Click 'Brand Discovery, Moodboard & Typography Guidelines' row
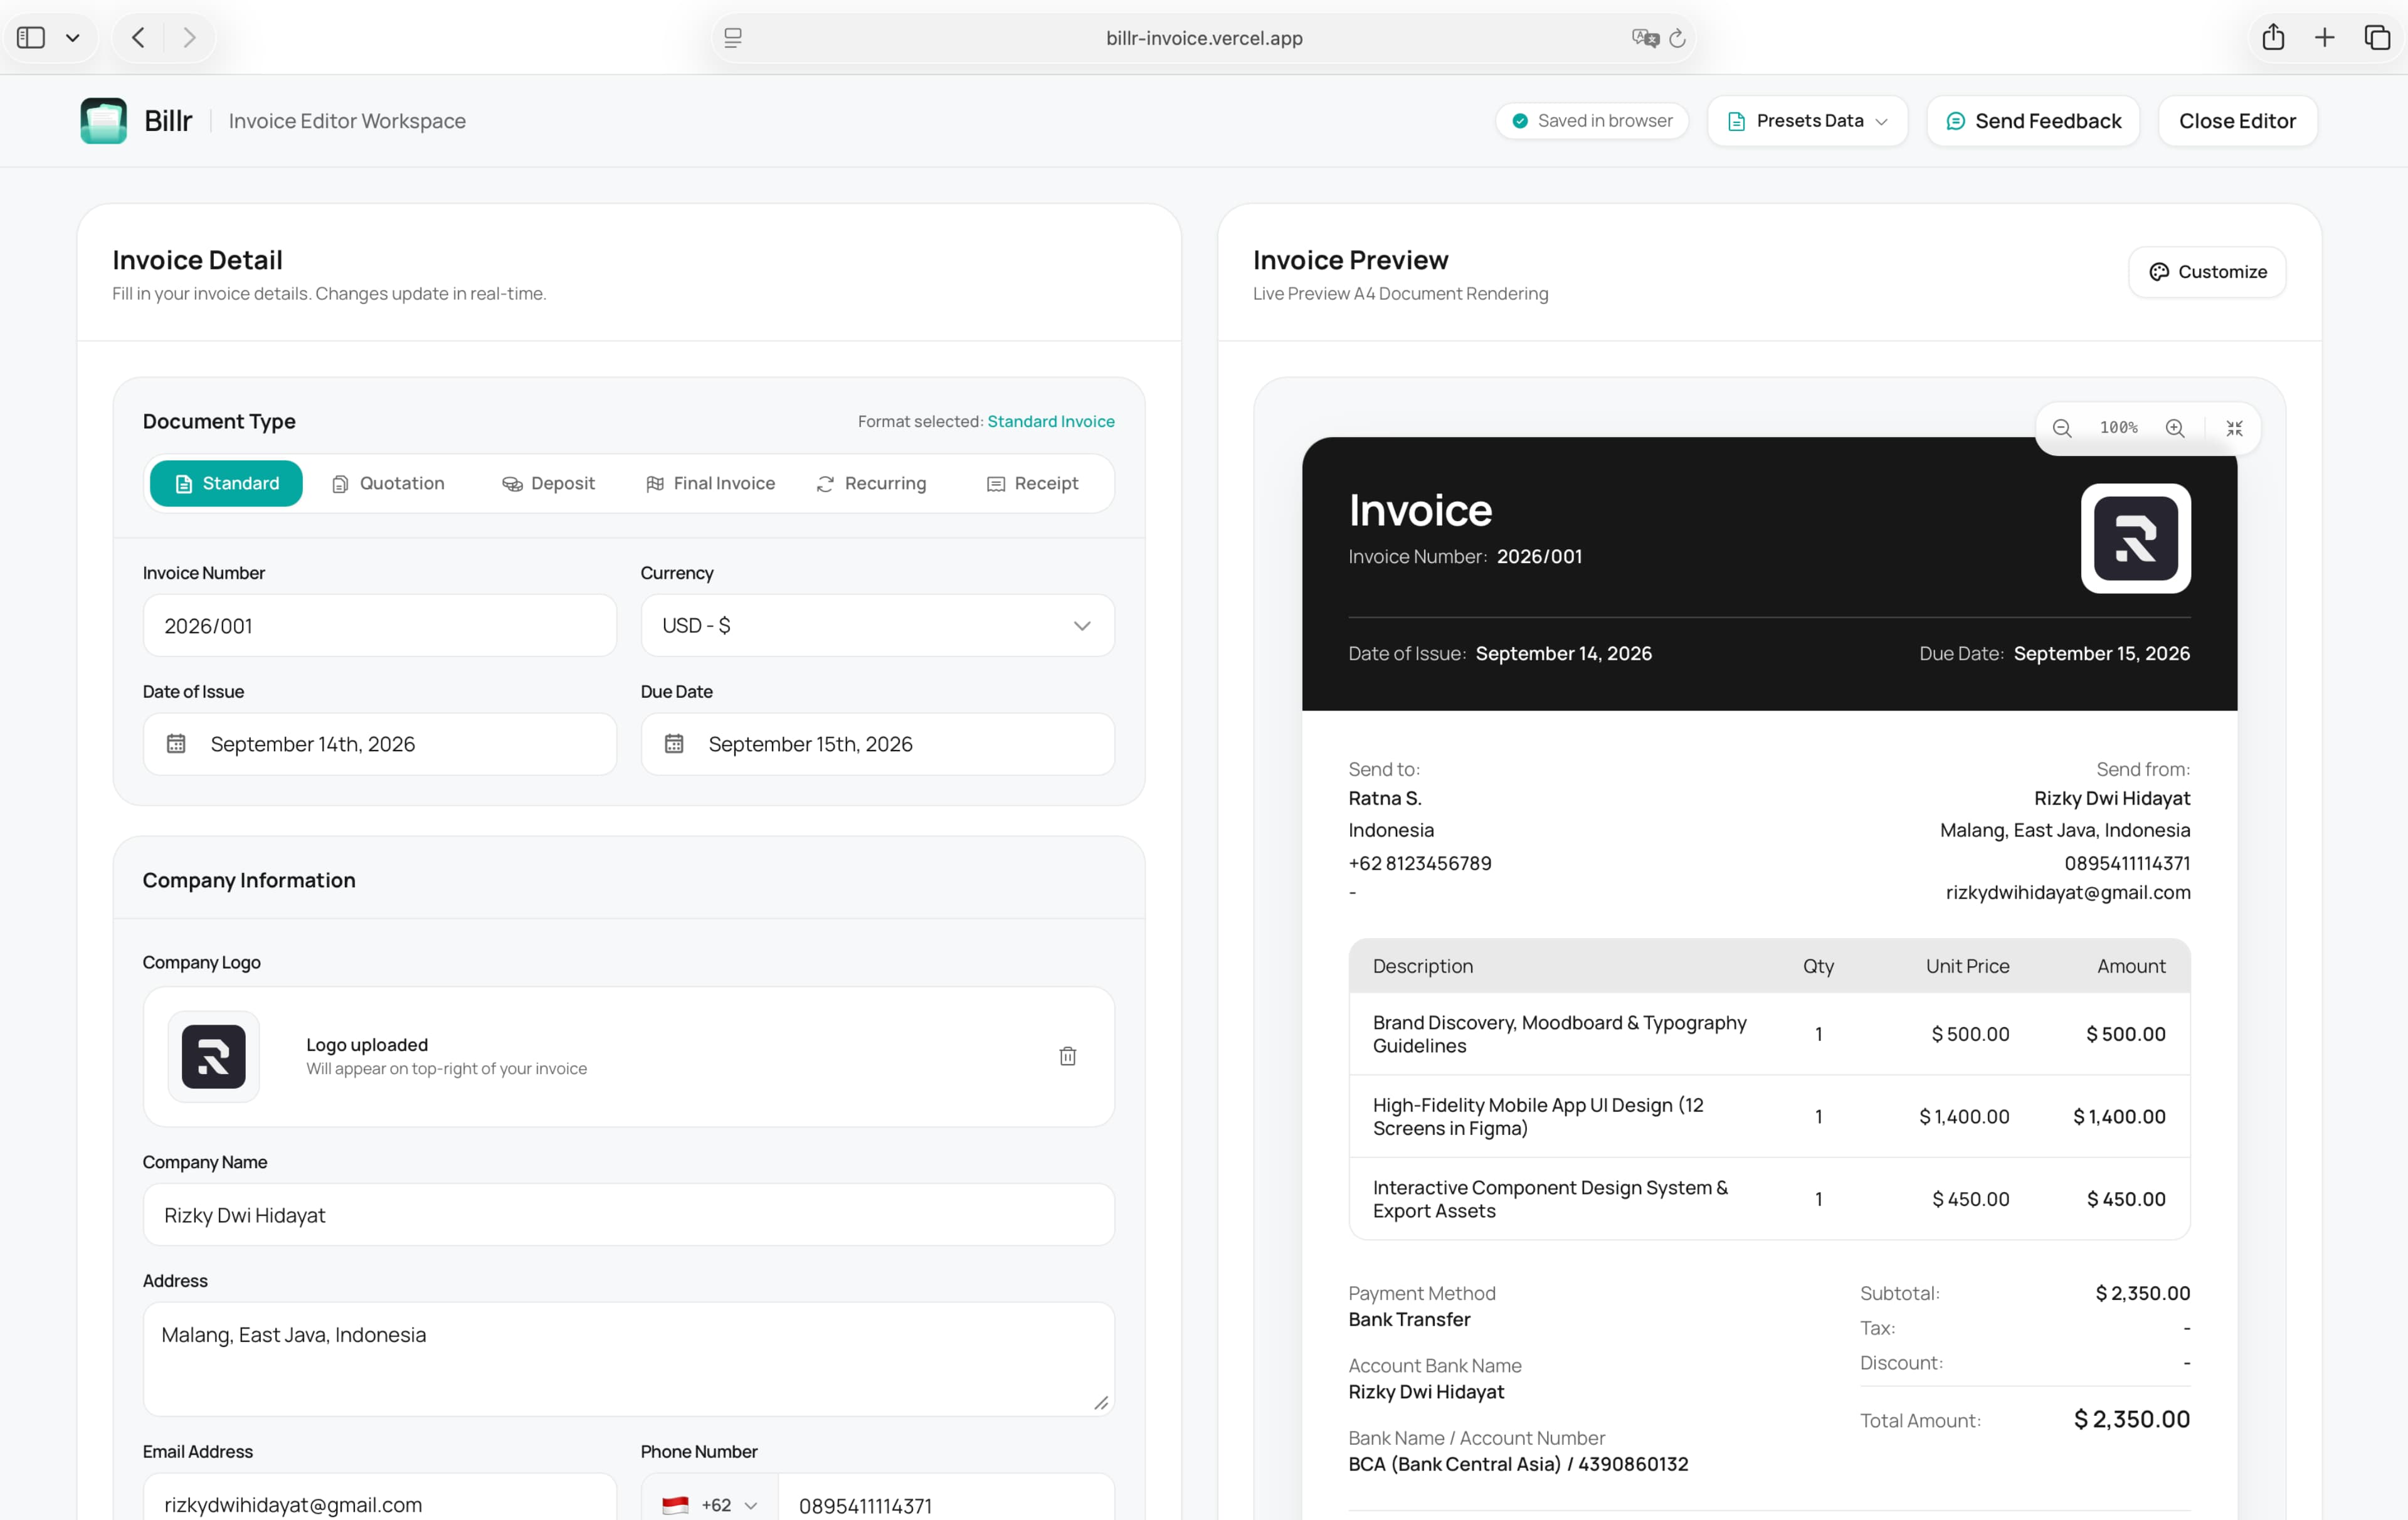 coord(1769,1034)
